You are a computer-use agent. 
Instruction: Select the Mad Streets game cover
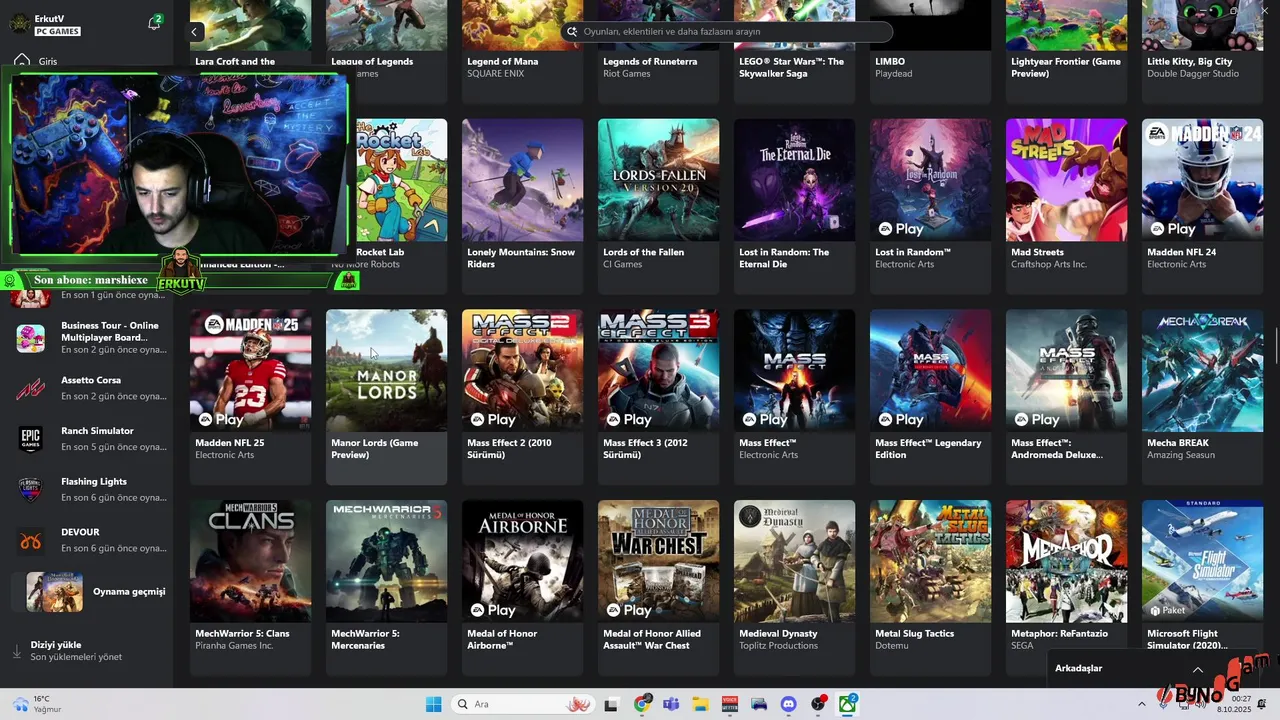tap(1066, 180)
